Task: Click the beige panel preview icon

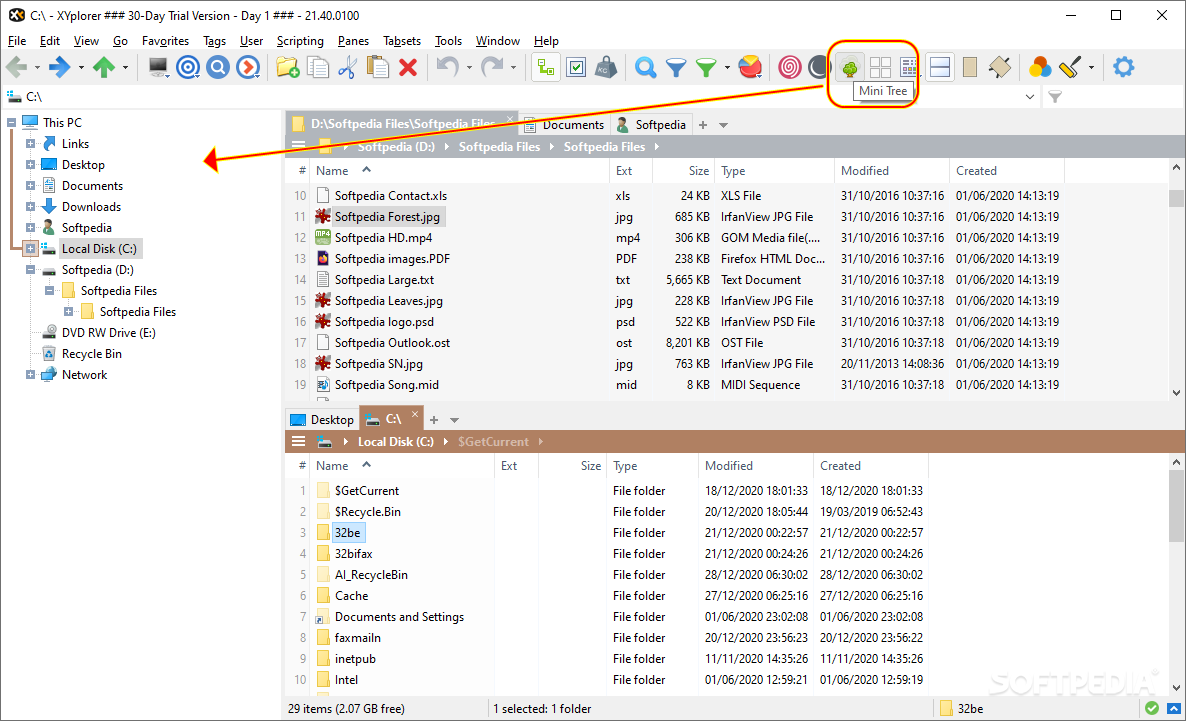Action: tap(970, 67)
